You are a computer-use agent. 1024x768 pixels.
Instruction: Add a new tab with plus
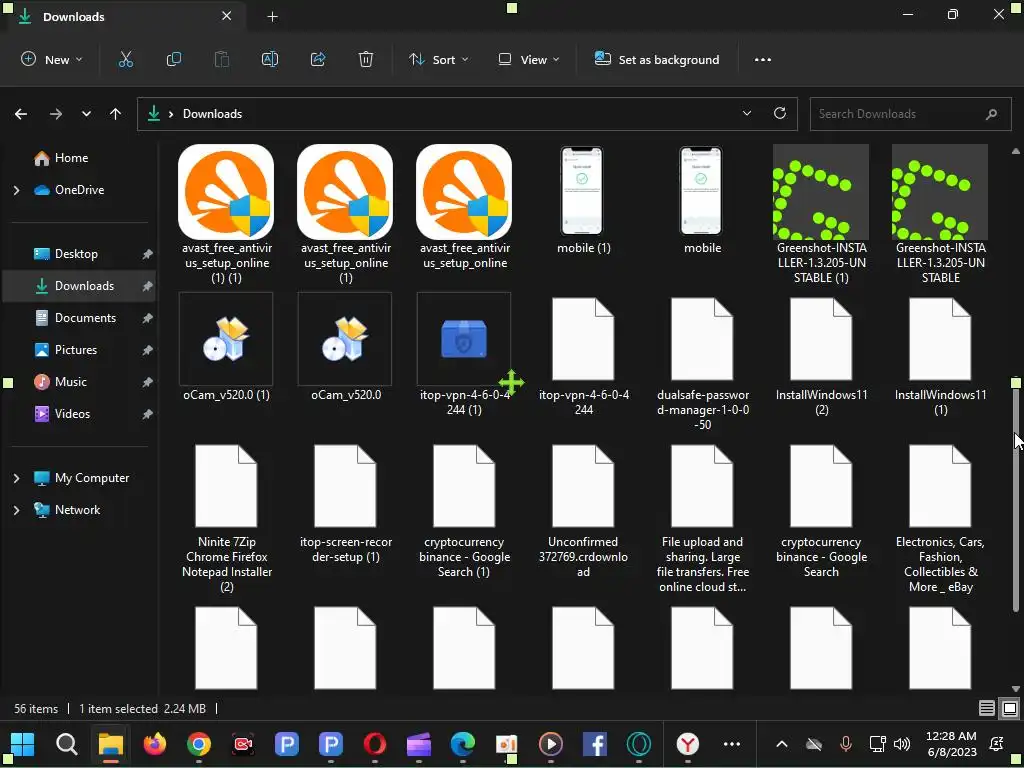pos(272,17)
